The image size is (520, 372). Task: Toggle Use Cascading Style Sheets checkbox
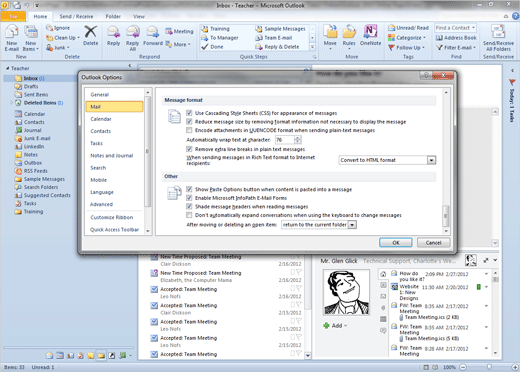(189, 113)
